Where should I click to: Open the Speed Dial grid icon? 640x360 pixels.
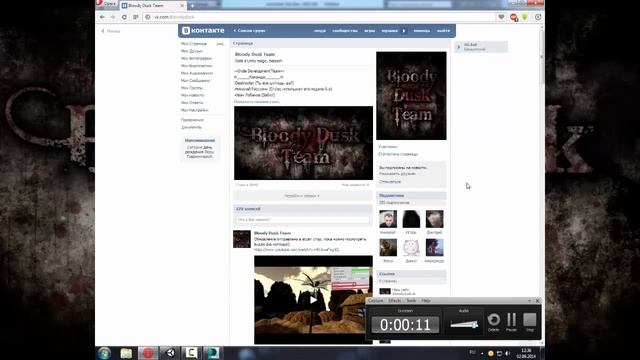pyautogui.click(x=136, y=17)
